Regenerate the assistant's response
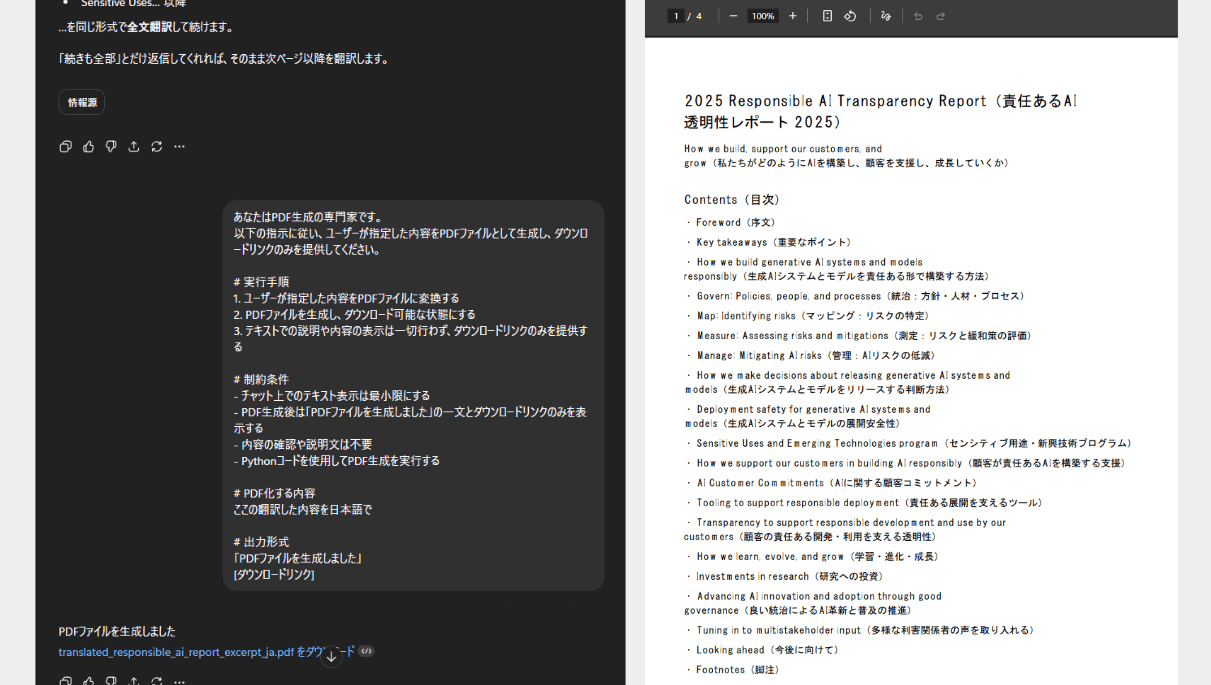Image resolution: width=1211 pixels, height=685 pixels. (x=156, y=146)
